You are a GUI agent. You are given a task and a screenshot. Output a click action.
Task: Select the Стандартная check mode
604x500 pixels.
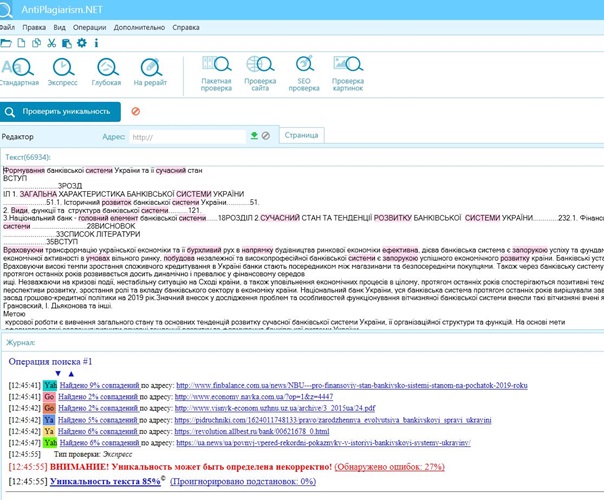coord(18,72)
